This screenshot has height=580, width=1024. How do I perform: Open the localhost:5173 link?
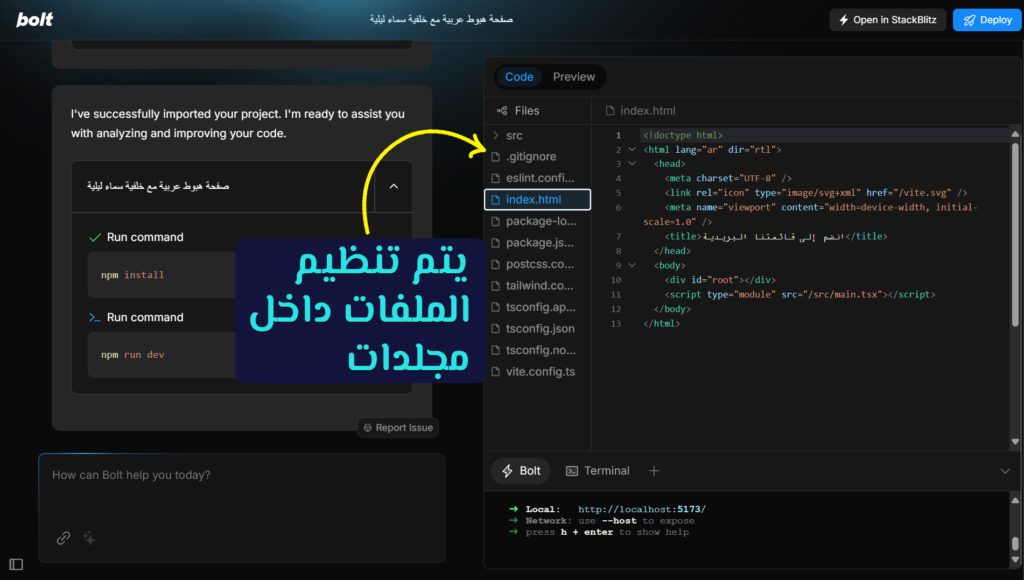pyautogui.click(x=641, y=509)
